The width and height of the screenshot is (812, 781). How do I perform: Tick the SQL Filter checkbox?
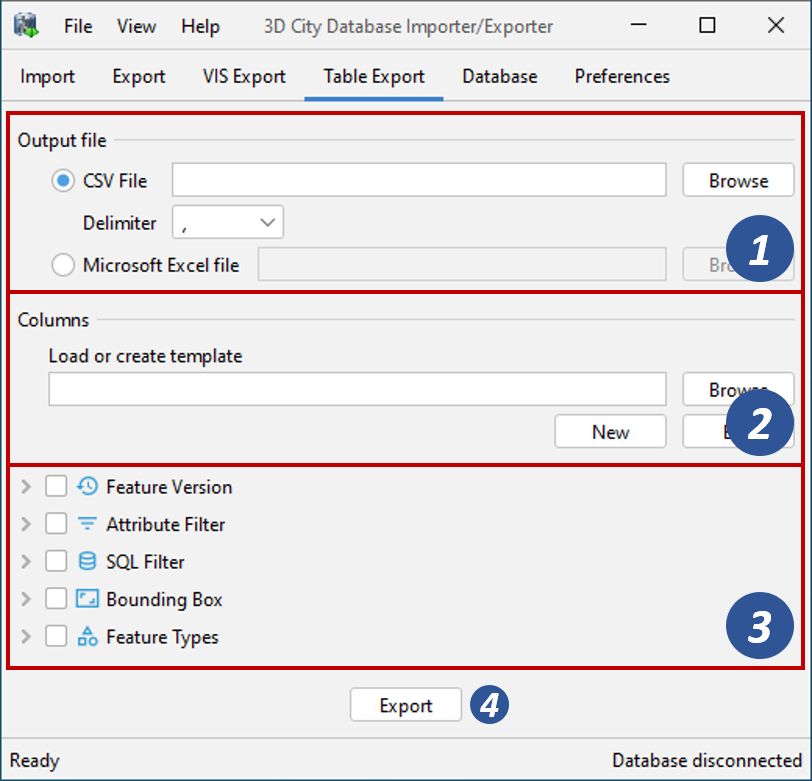tap(56, 561)
